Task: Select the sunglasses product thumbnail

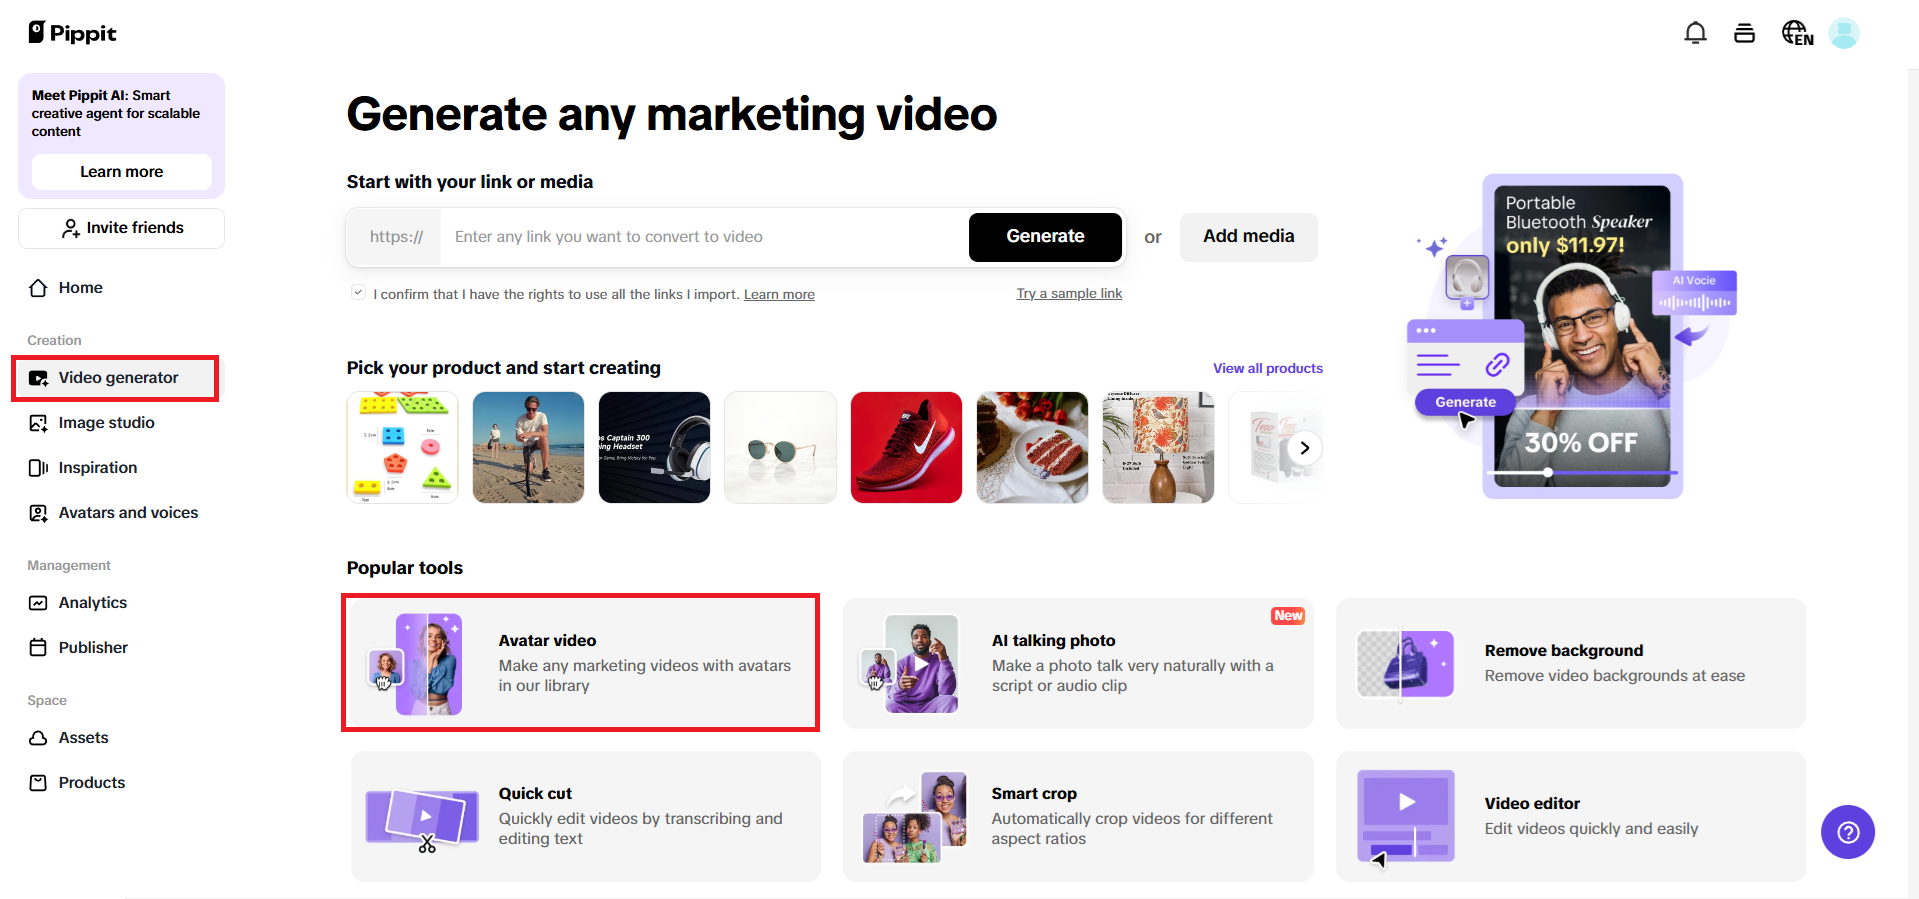Action: point(780,447)
